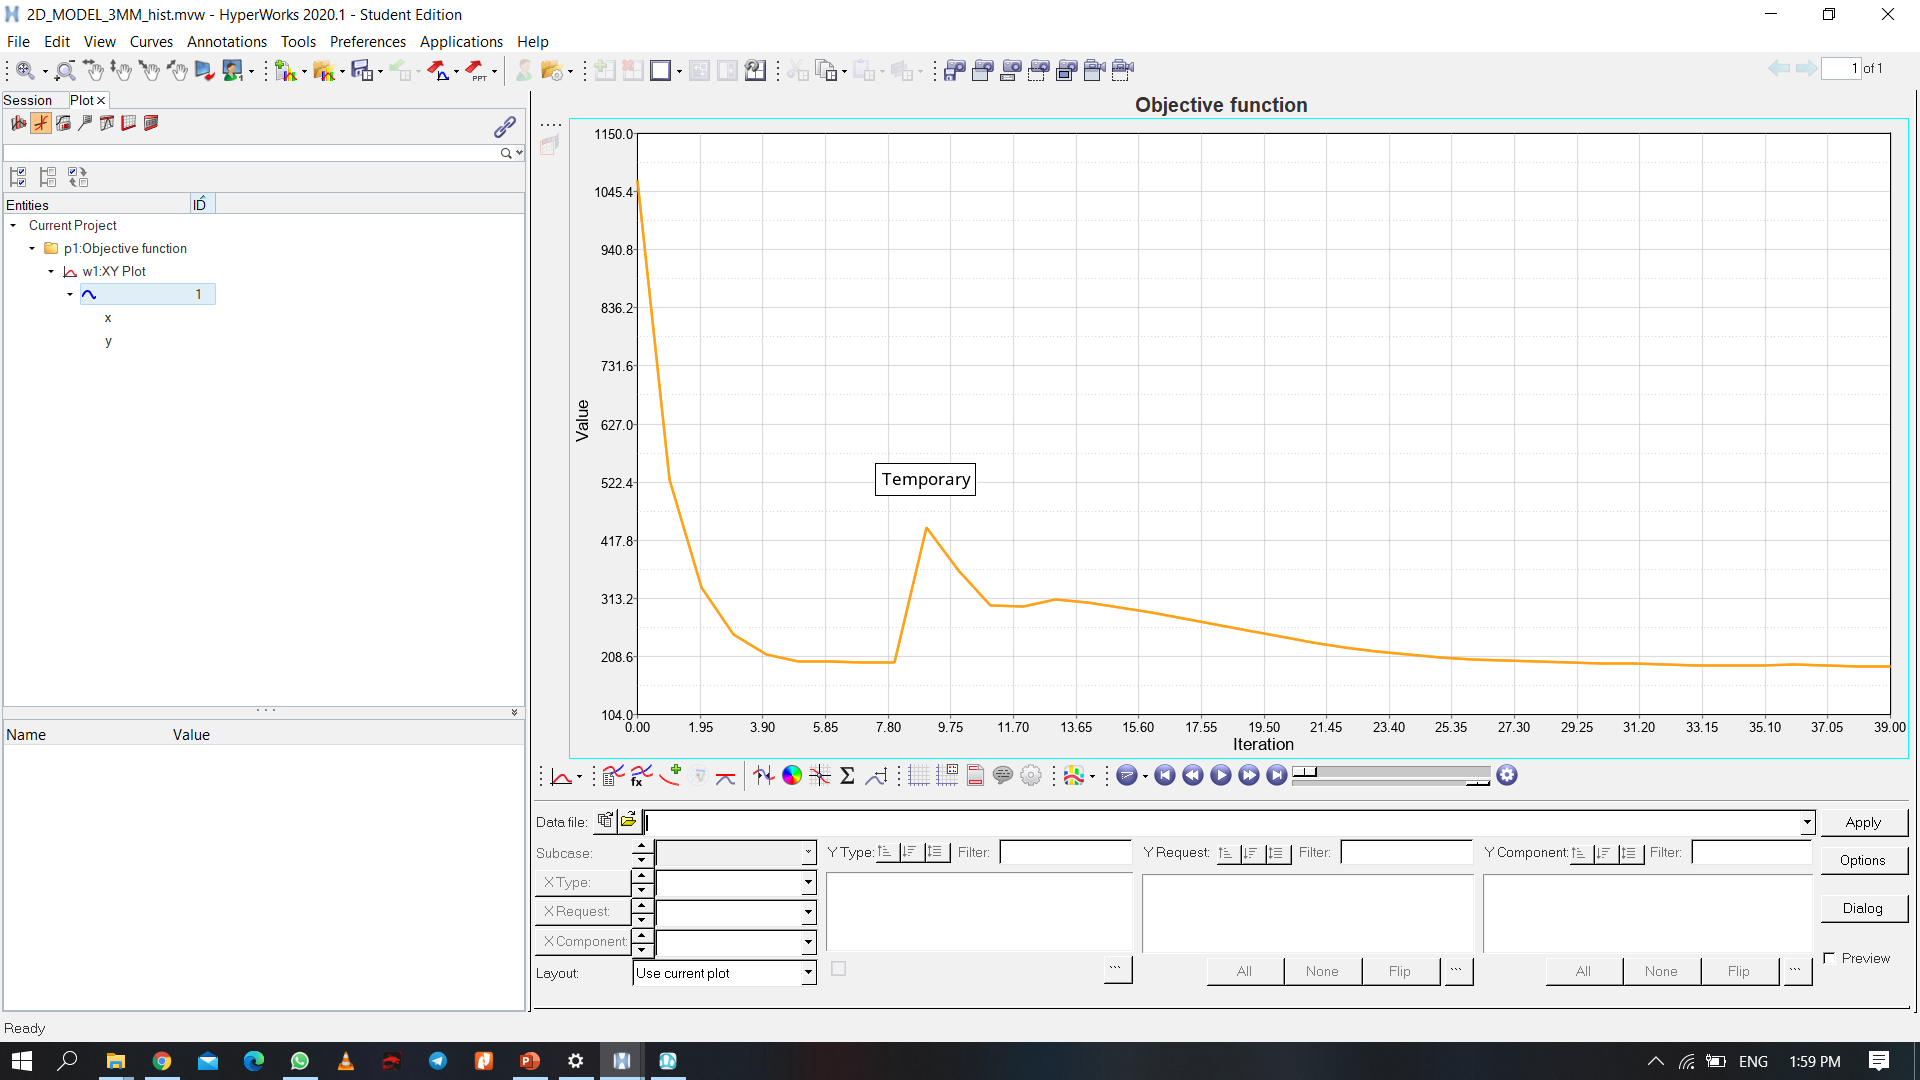The height and width of the screenshot is (1080, 1920).
Task: Click the save session floppy icon
Action: point(362,71)
